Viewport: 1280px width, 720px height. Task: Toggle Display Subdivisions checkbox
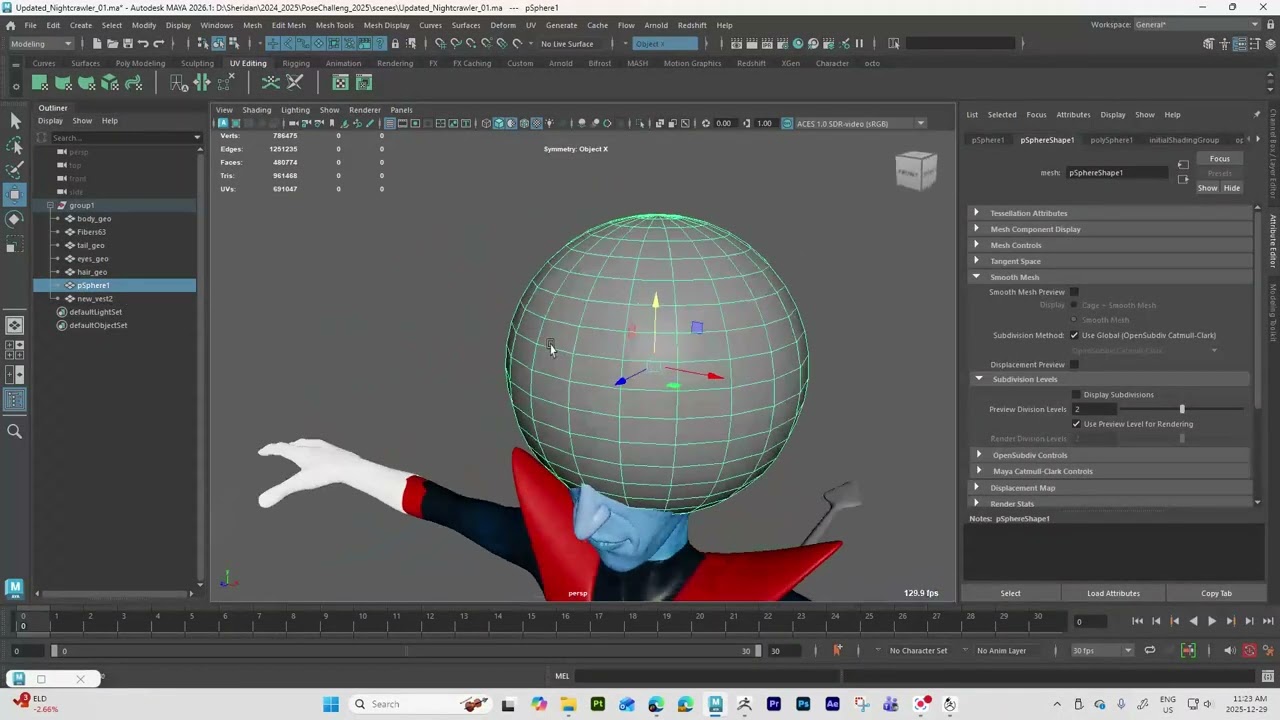point(1077,394)
